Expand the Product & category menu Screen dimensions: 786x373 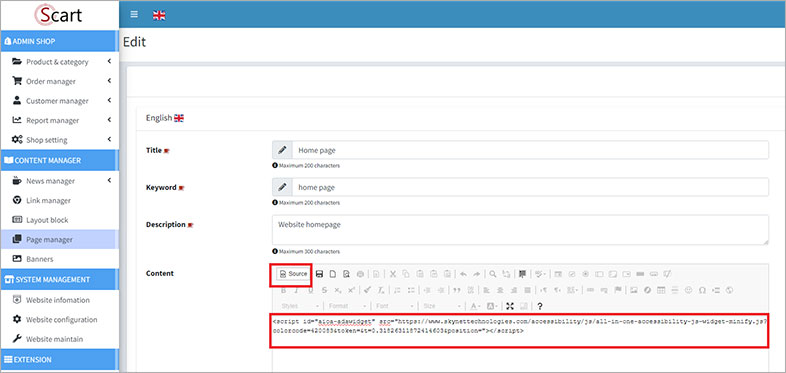[x=60, y=62]
